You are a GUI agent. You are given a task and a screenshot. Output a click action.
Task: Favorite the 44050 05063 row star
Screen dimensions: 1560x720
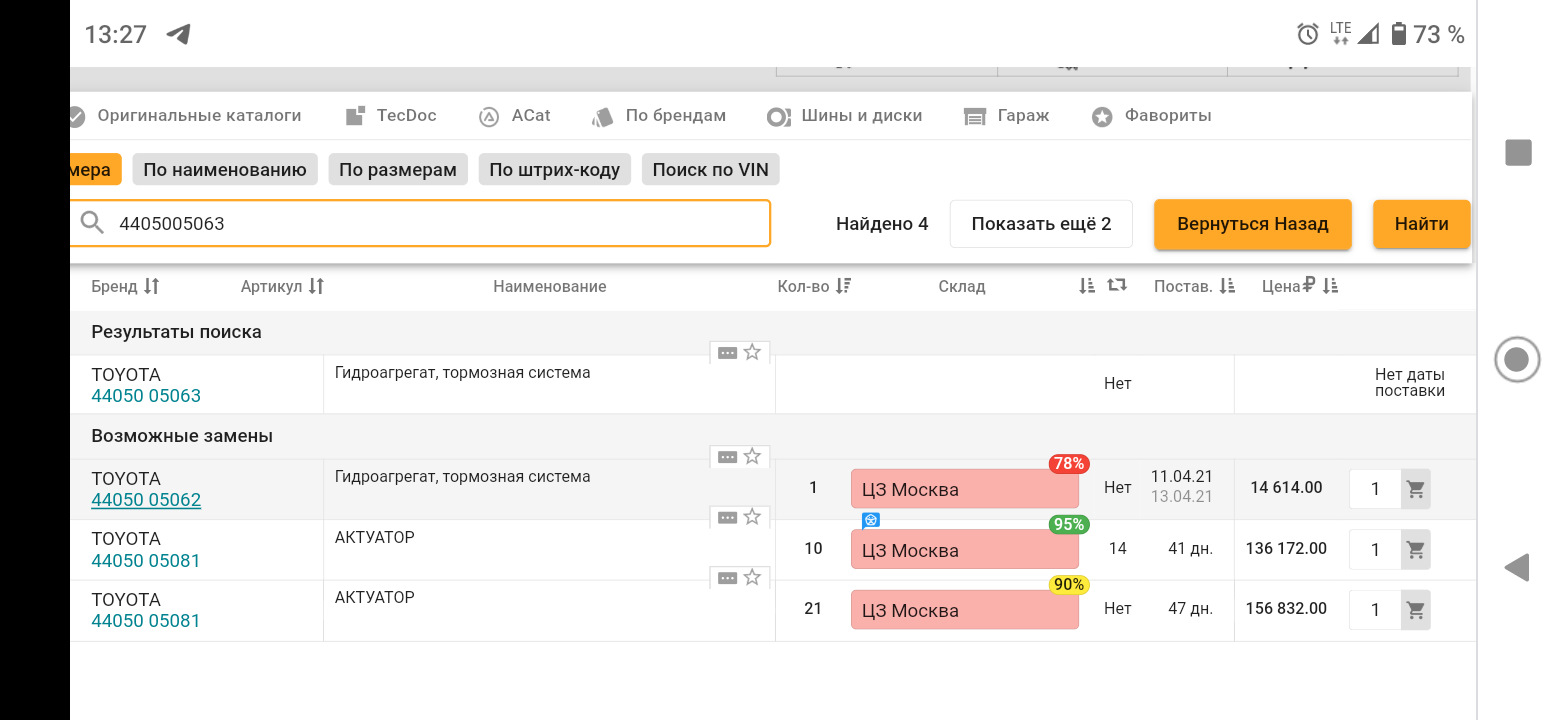pos(753,352)
